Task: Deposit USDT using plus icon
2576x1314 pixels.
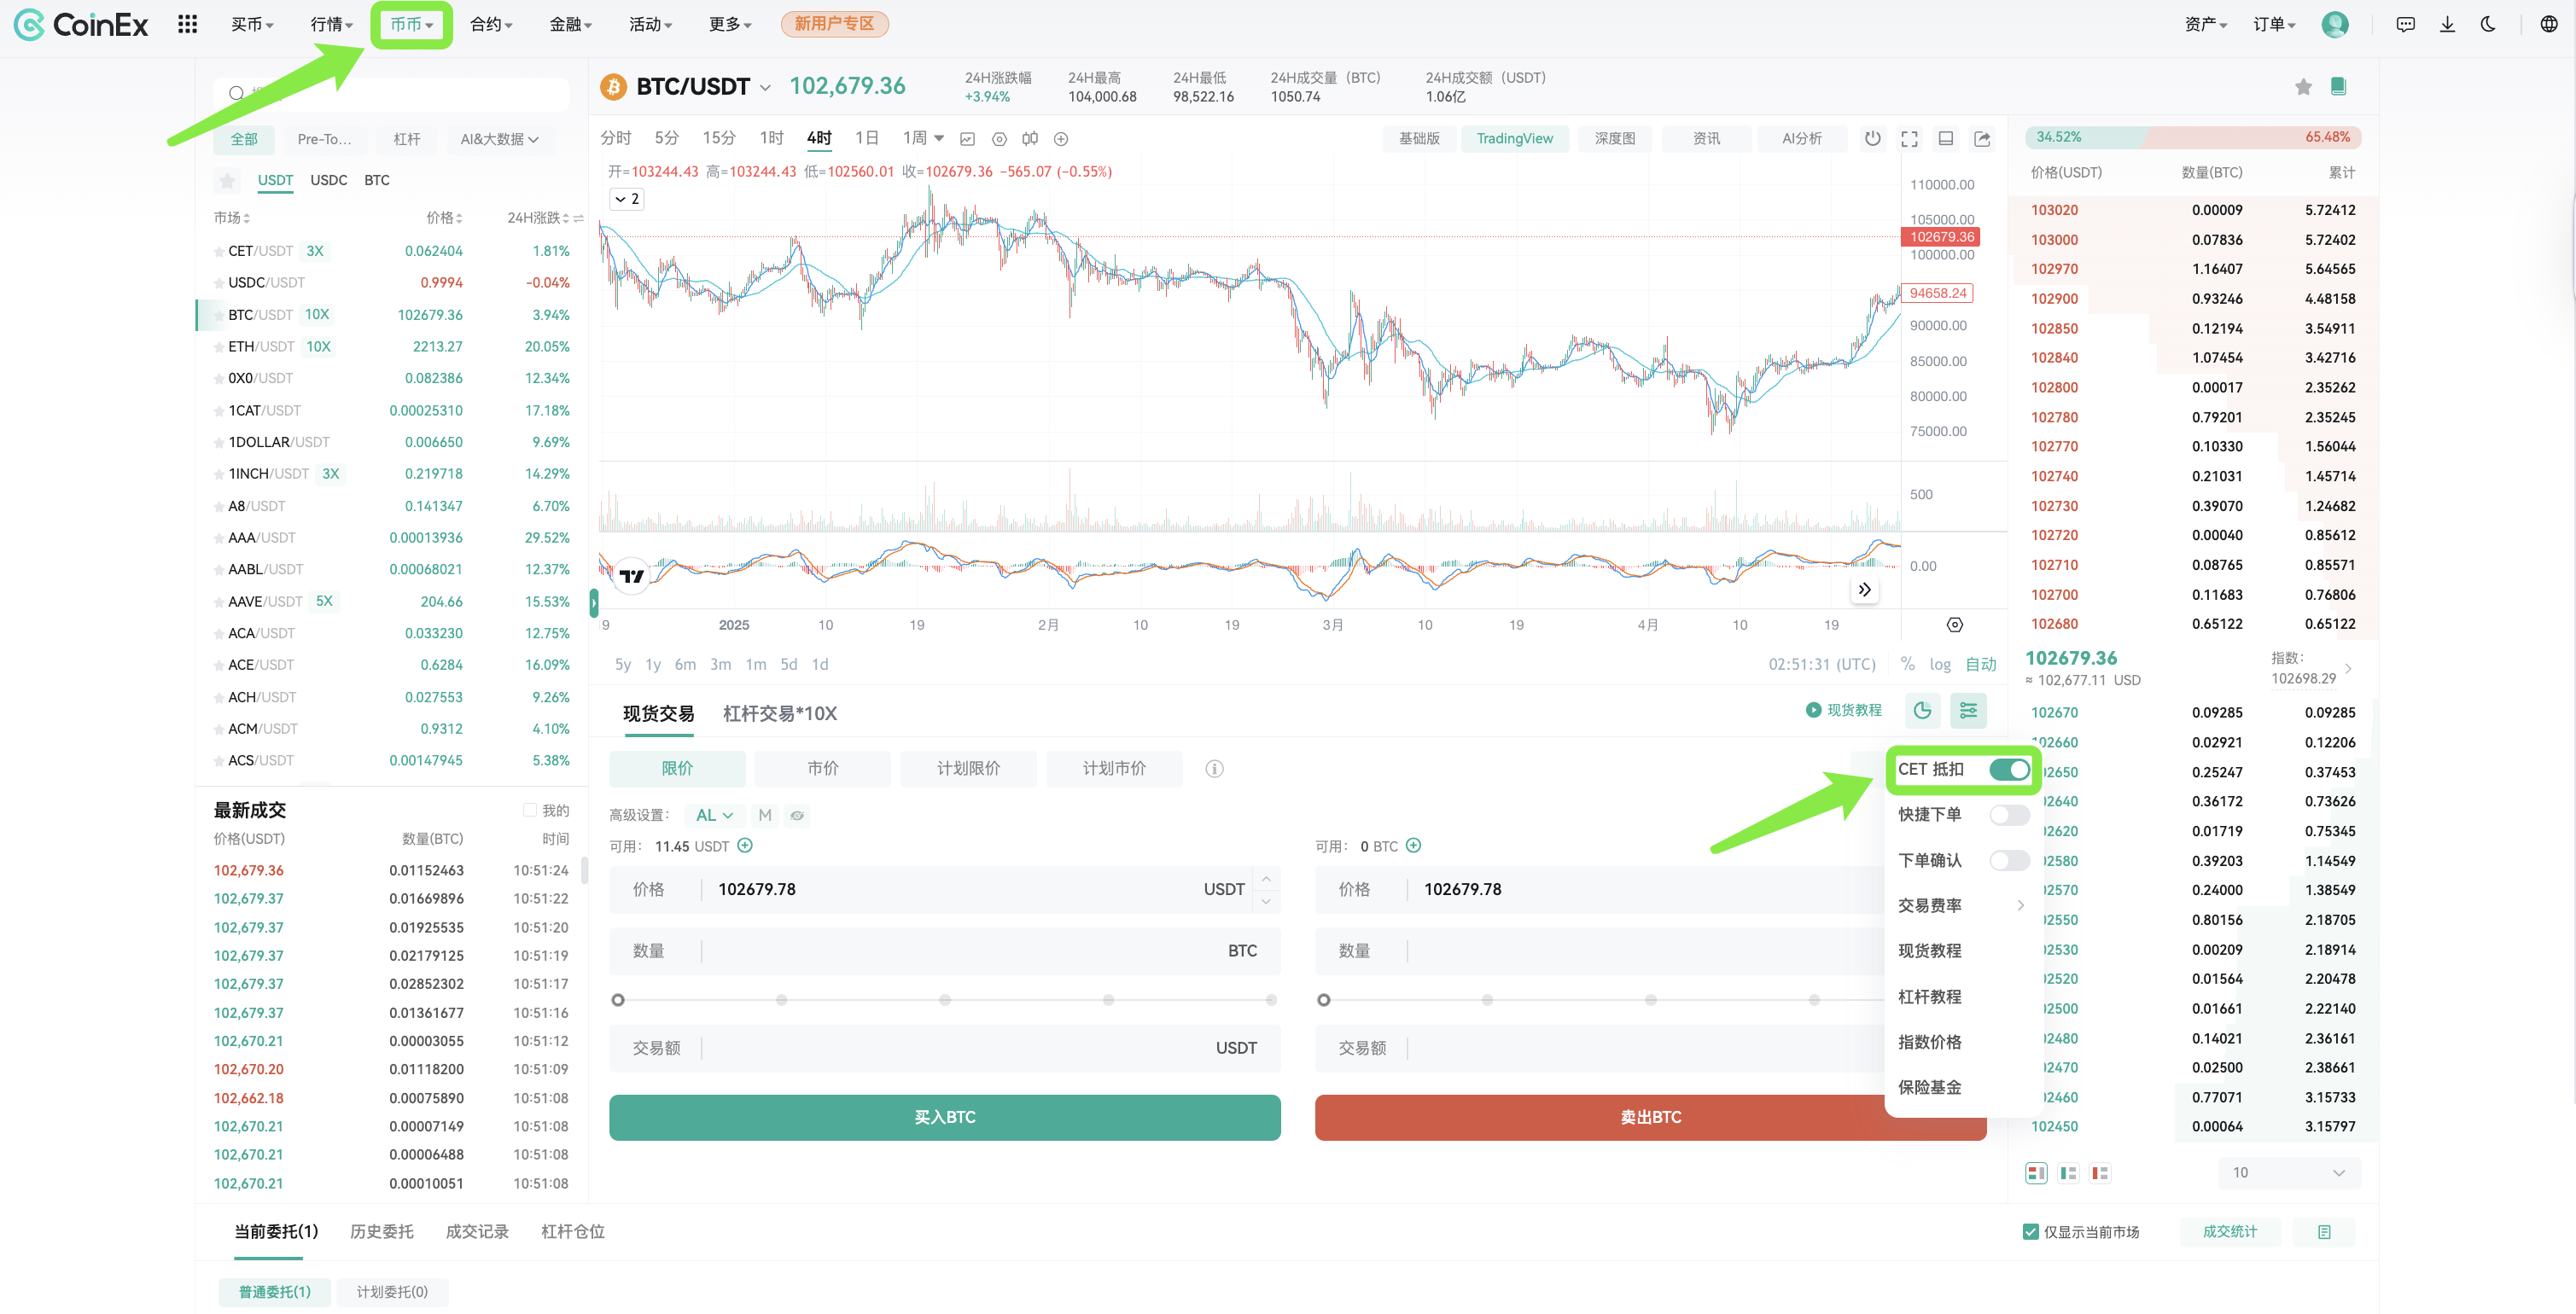Action: [745, 846]
